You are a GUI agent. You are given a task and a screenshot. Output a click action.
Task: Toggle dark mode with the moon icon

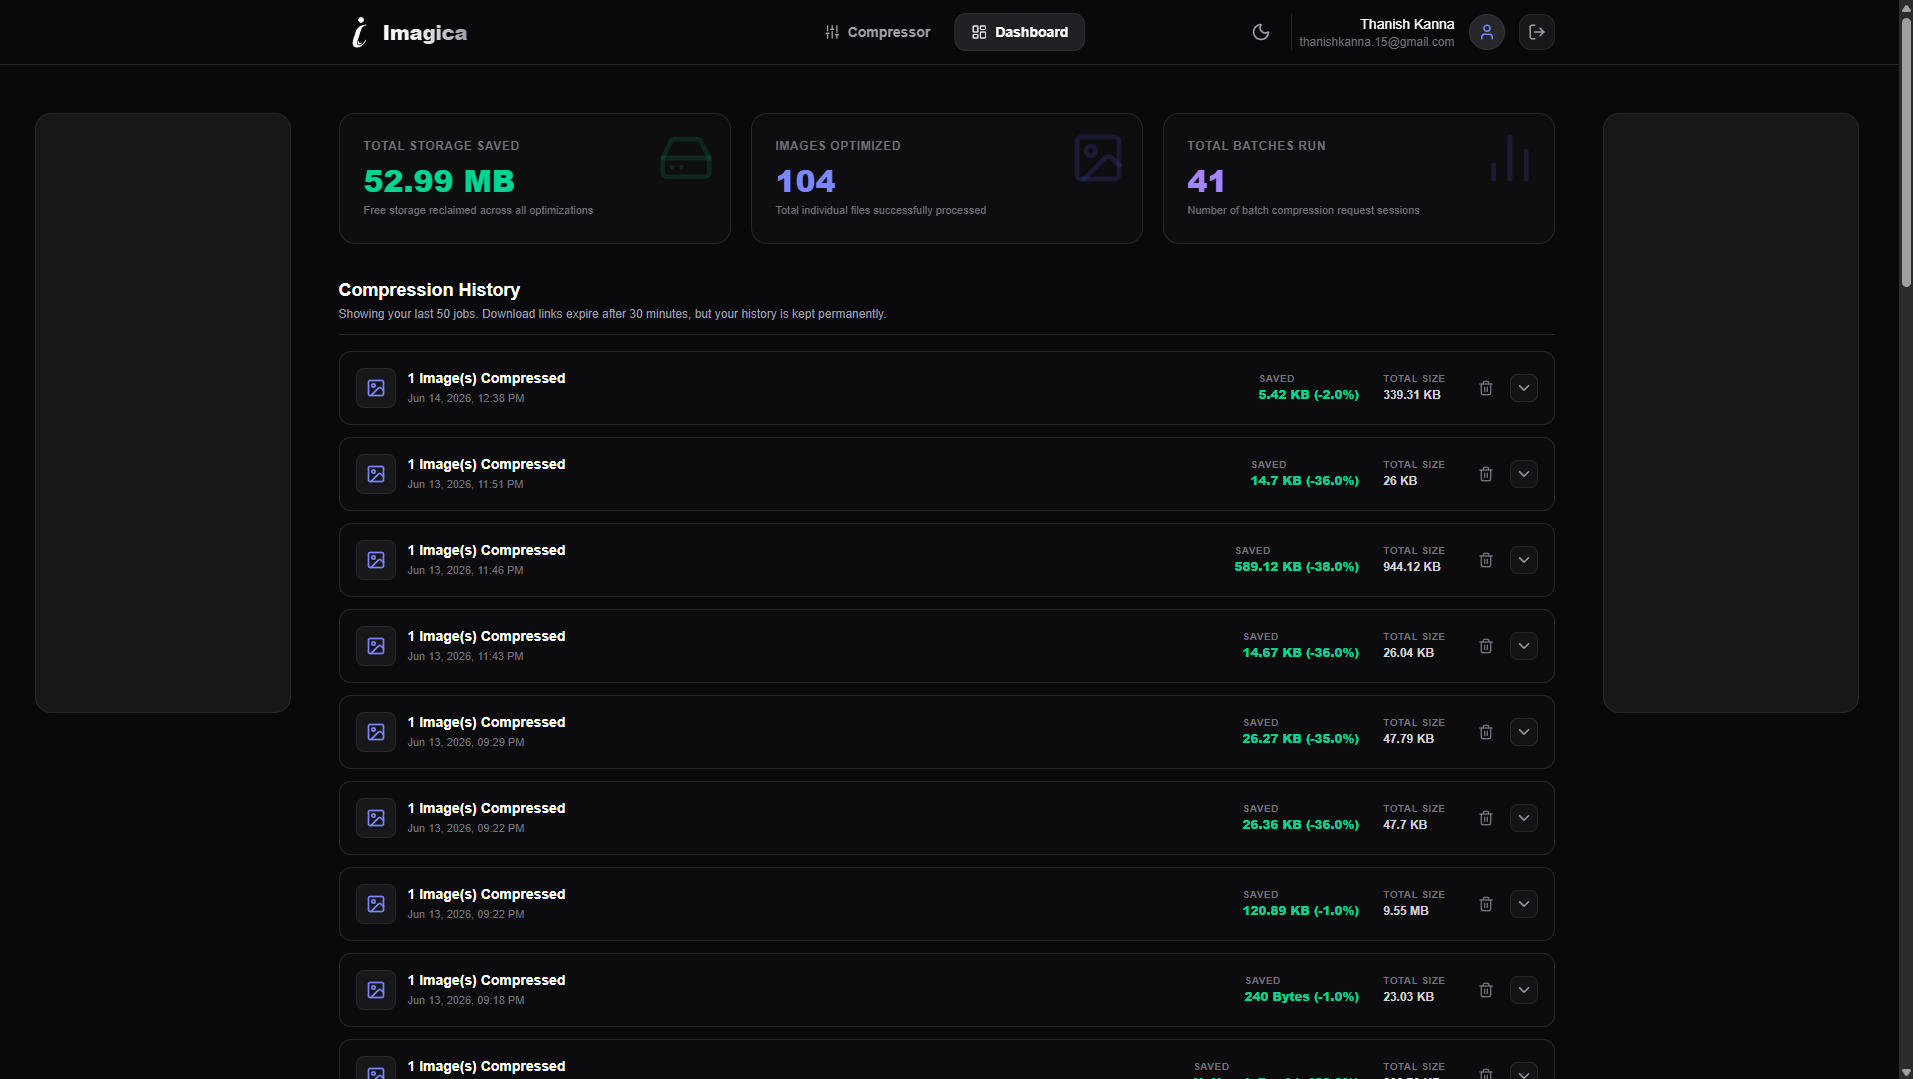click(x=1261, y=32)
